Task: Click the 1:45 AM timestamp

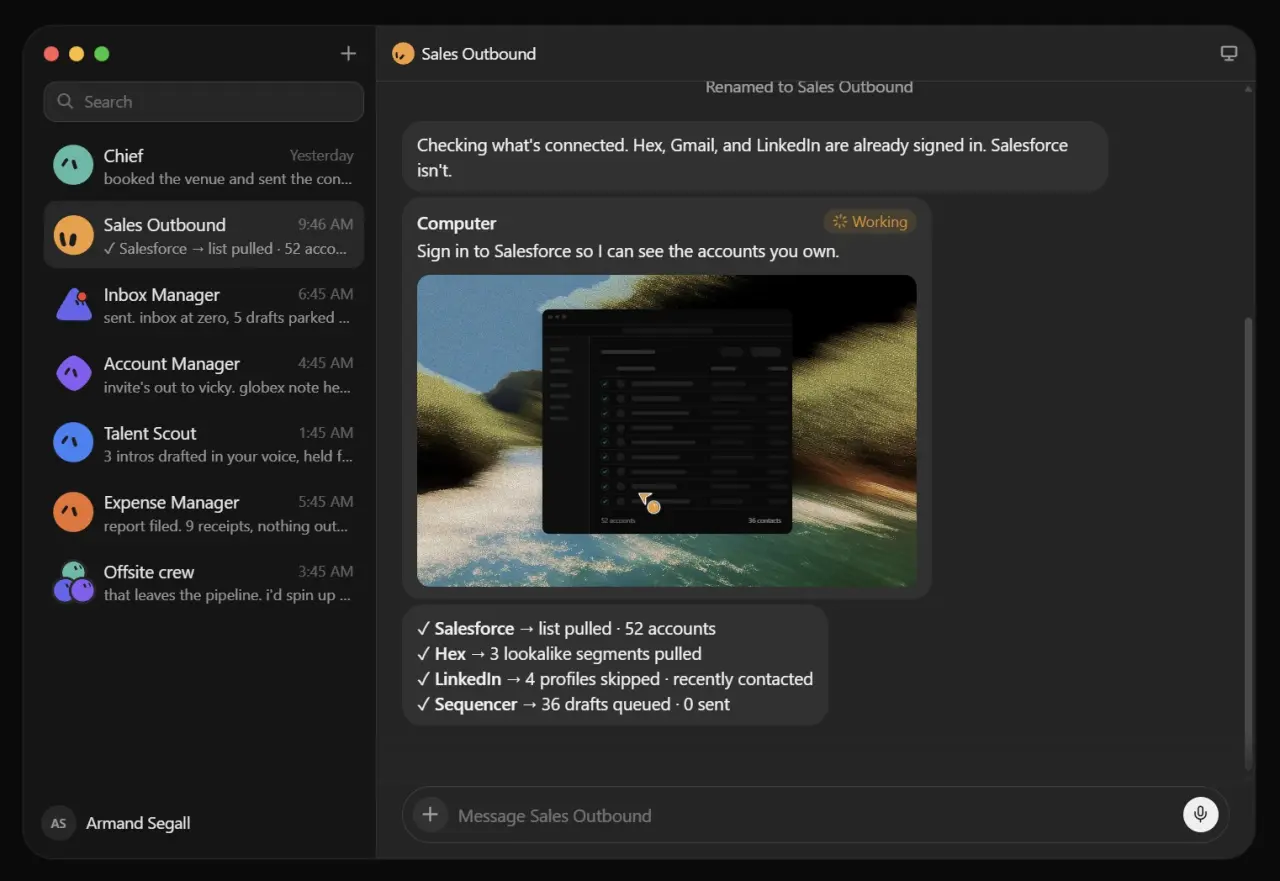Action: point(326,432)
